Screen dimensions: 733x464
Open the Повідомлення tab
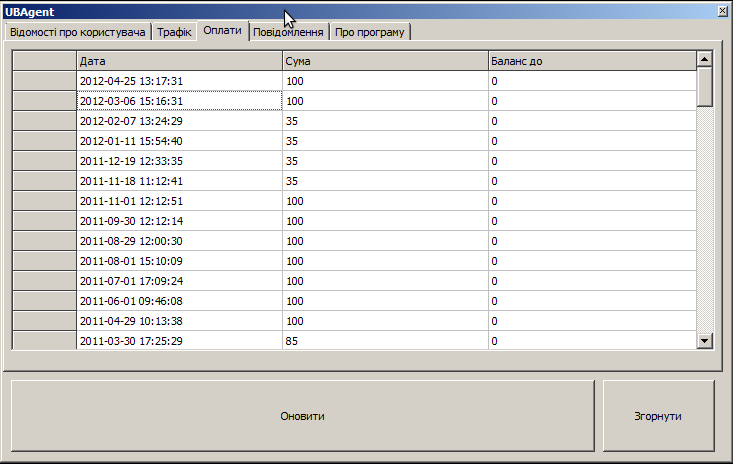tap(288, 33)
